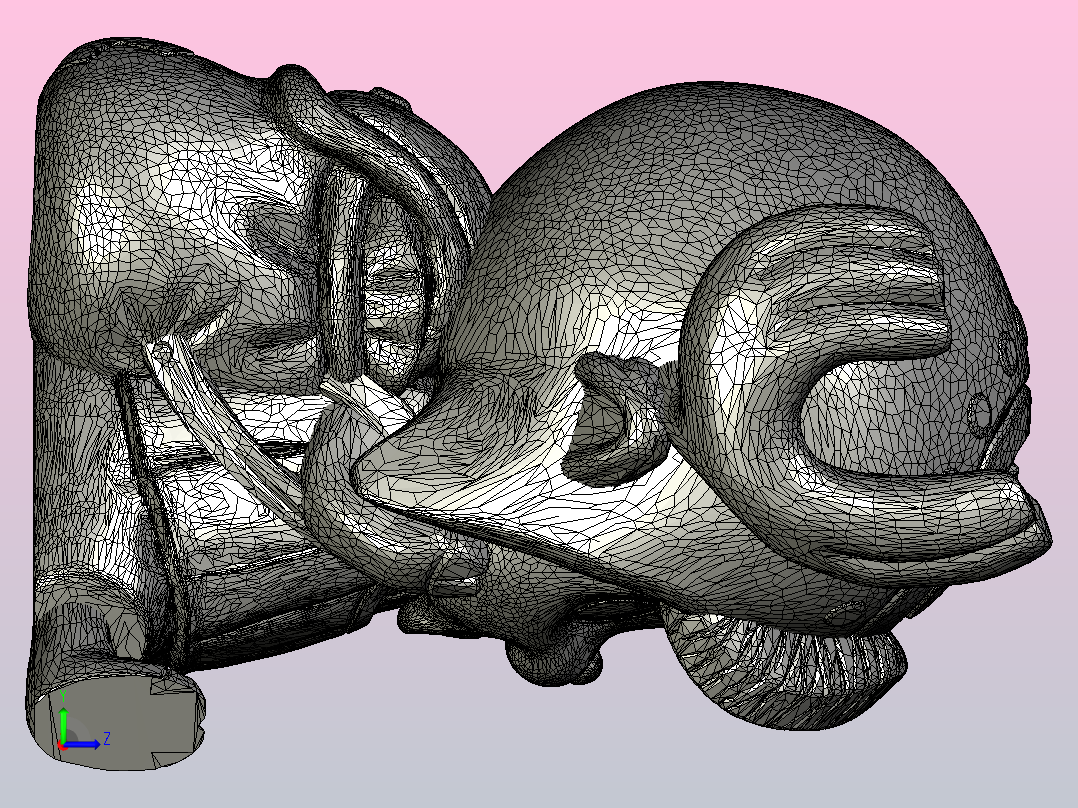This screenshot has width=1078, height=808.
Task: Select the red origin of the axis triad
Action: tap(62, 745)
